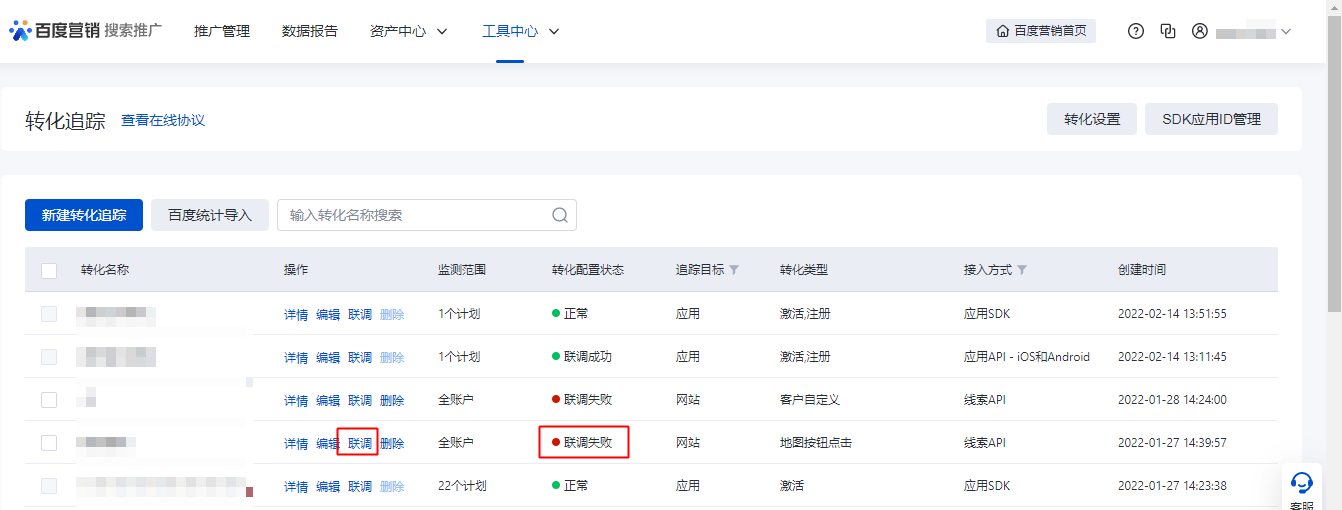Open the 数据报告 menu

[x=310, y=31]
